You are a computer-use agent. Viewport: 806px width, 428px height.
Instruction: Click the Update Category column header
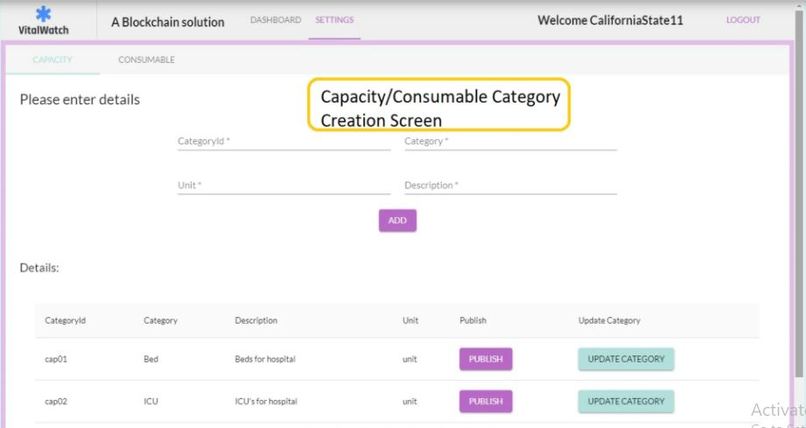click(x=609, y=321)
